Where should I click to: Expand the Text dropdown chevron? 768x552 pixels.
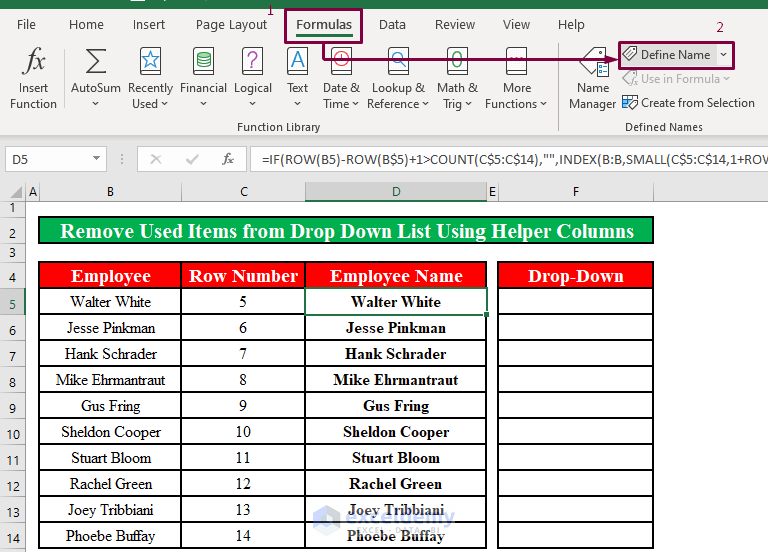[297, 104]
